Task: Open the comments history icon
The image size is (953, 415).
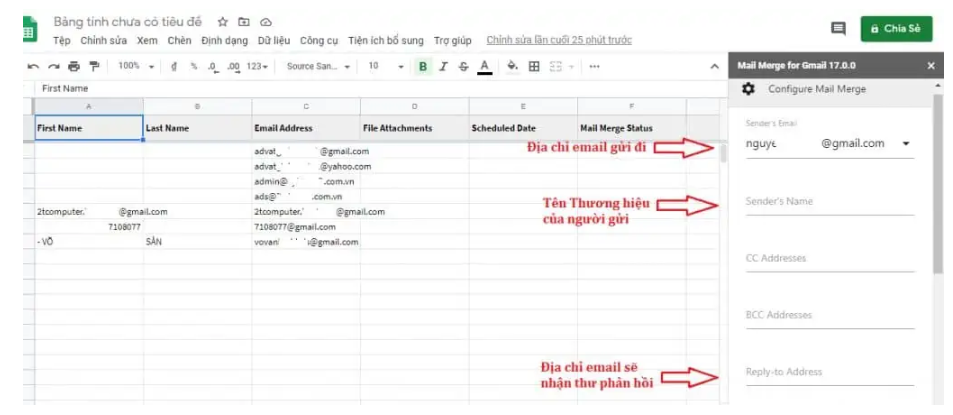Action: pos(838,29)
